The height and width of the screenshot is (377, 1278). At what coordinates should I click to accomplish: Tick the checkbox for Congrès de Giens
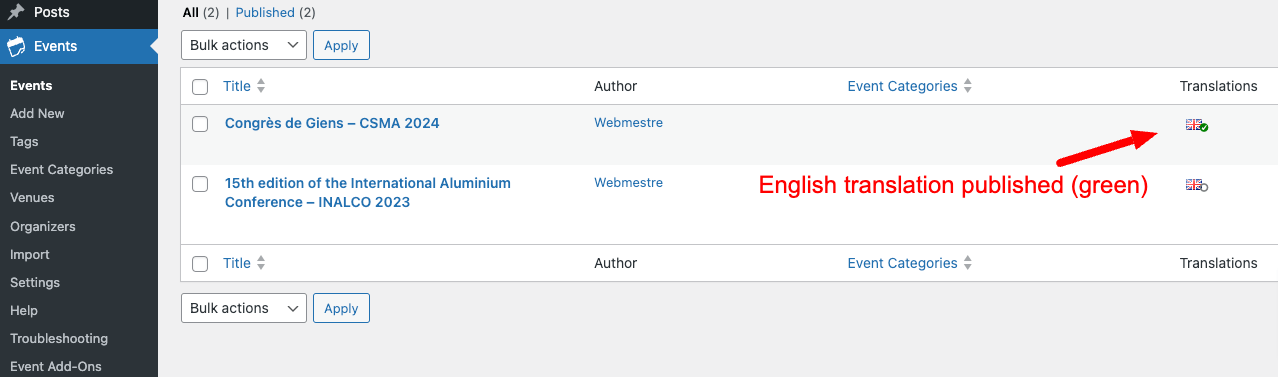[200, 124]
